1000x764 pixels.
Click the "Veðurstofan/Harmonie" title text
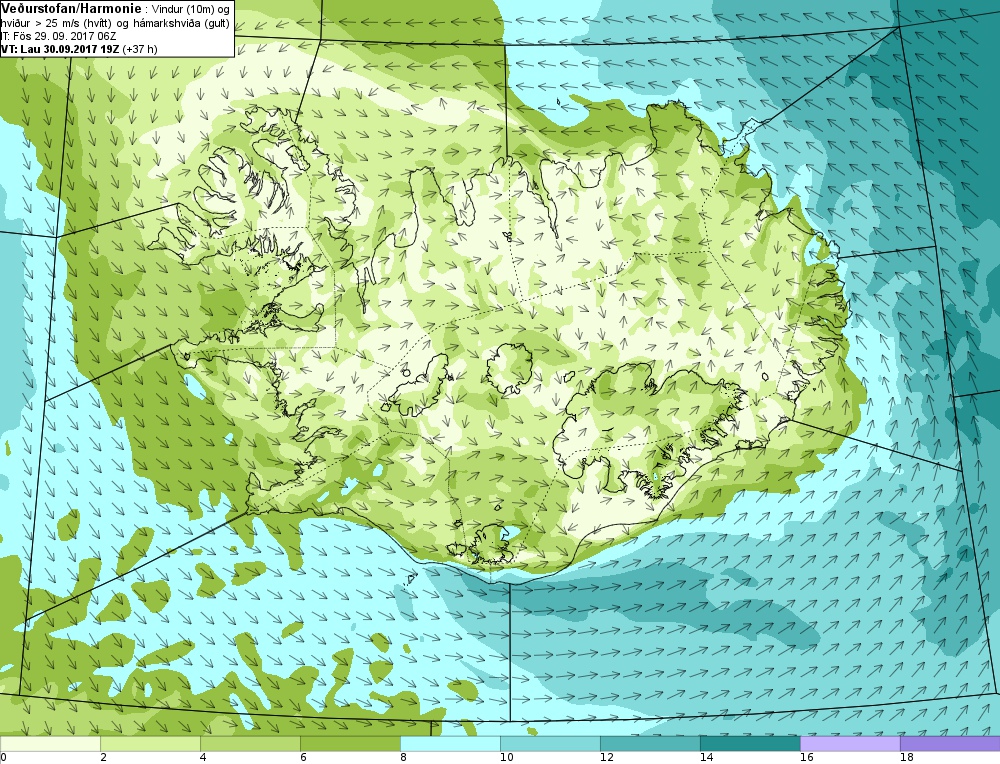(71, 9)
